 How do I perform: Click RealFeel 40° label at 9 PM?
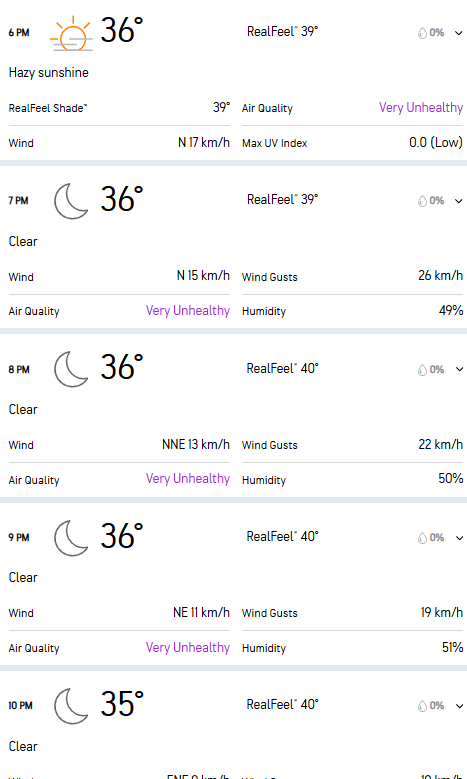pos(283,537)
